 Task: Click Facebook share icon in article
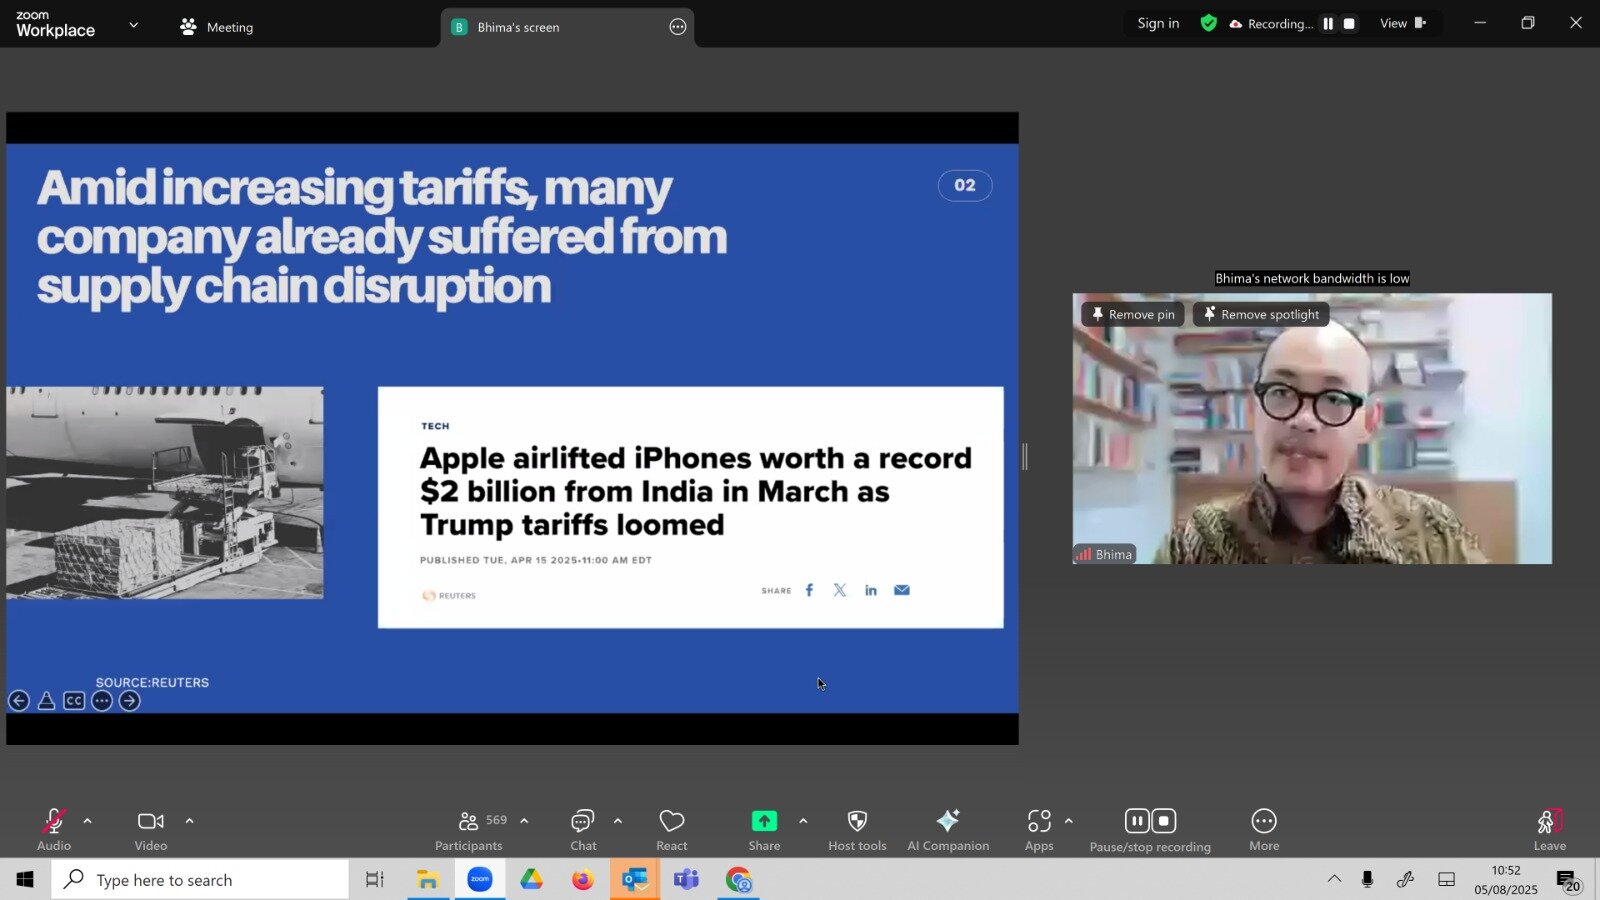[809, 590]
